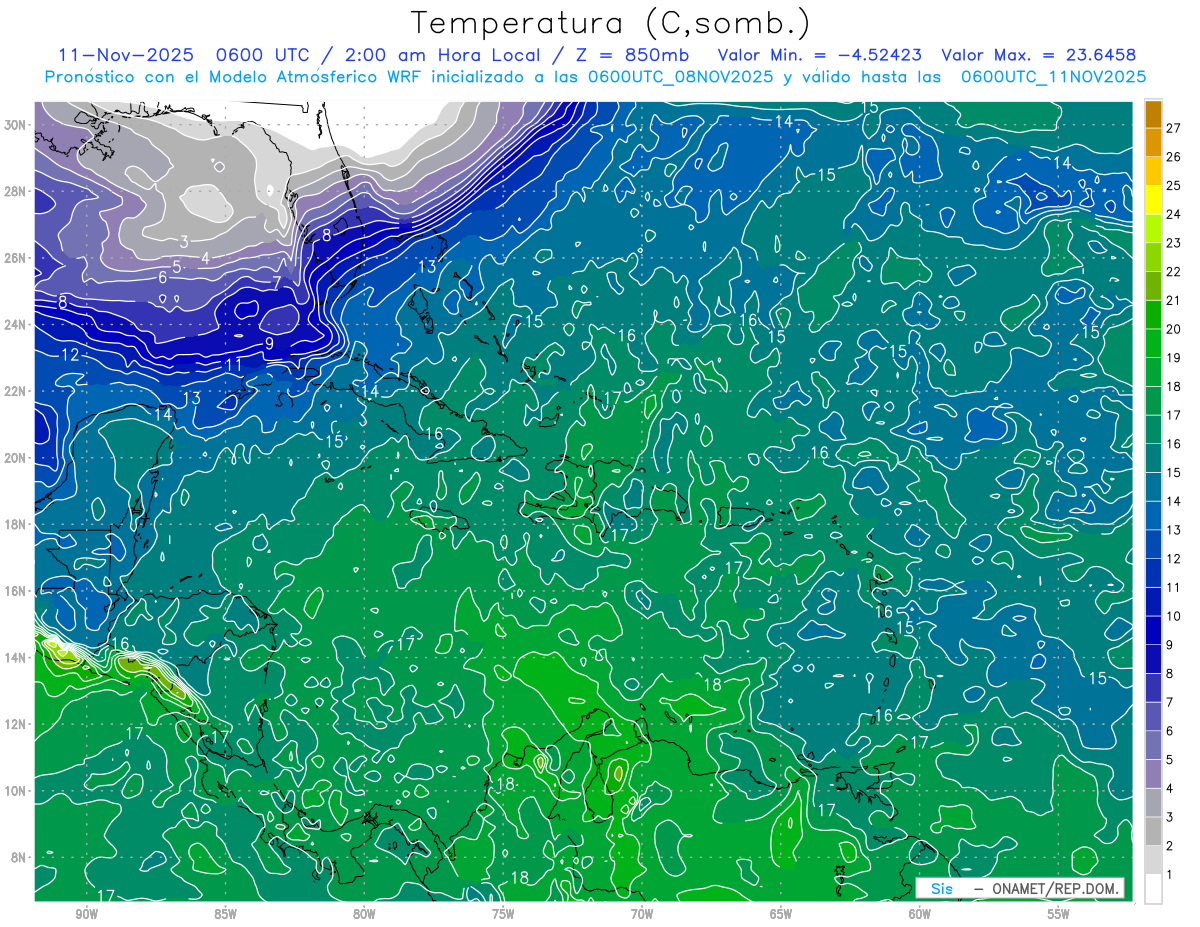
Task: Click initialization time '0600UTC_08NOV2025'
Action: pos(680,77)
